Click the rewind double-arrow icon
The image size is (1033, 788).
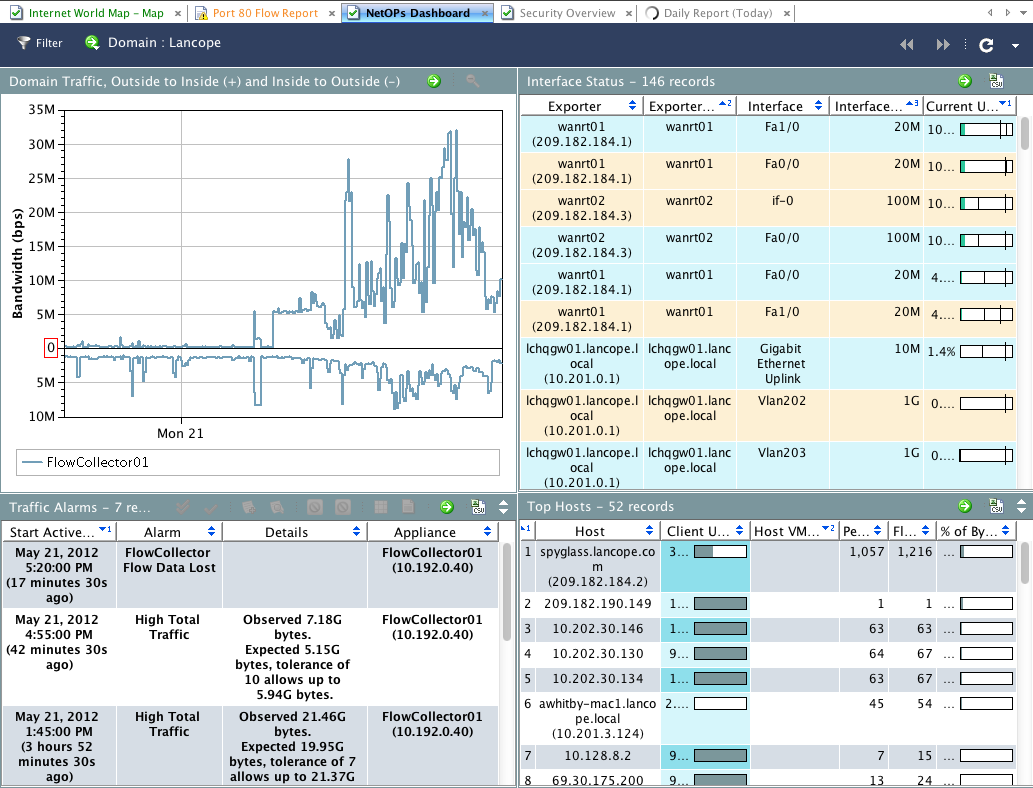coord(907,45)
